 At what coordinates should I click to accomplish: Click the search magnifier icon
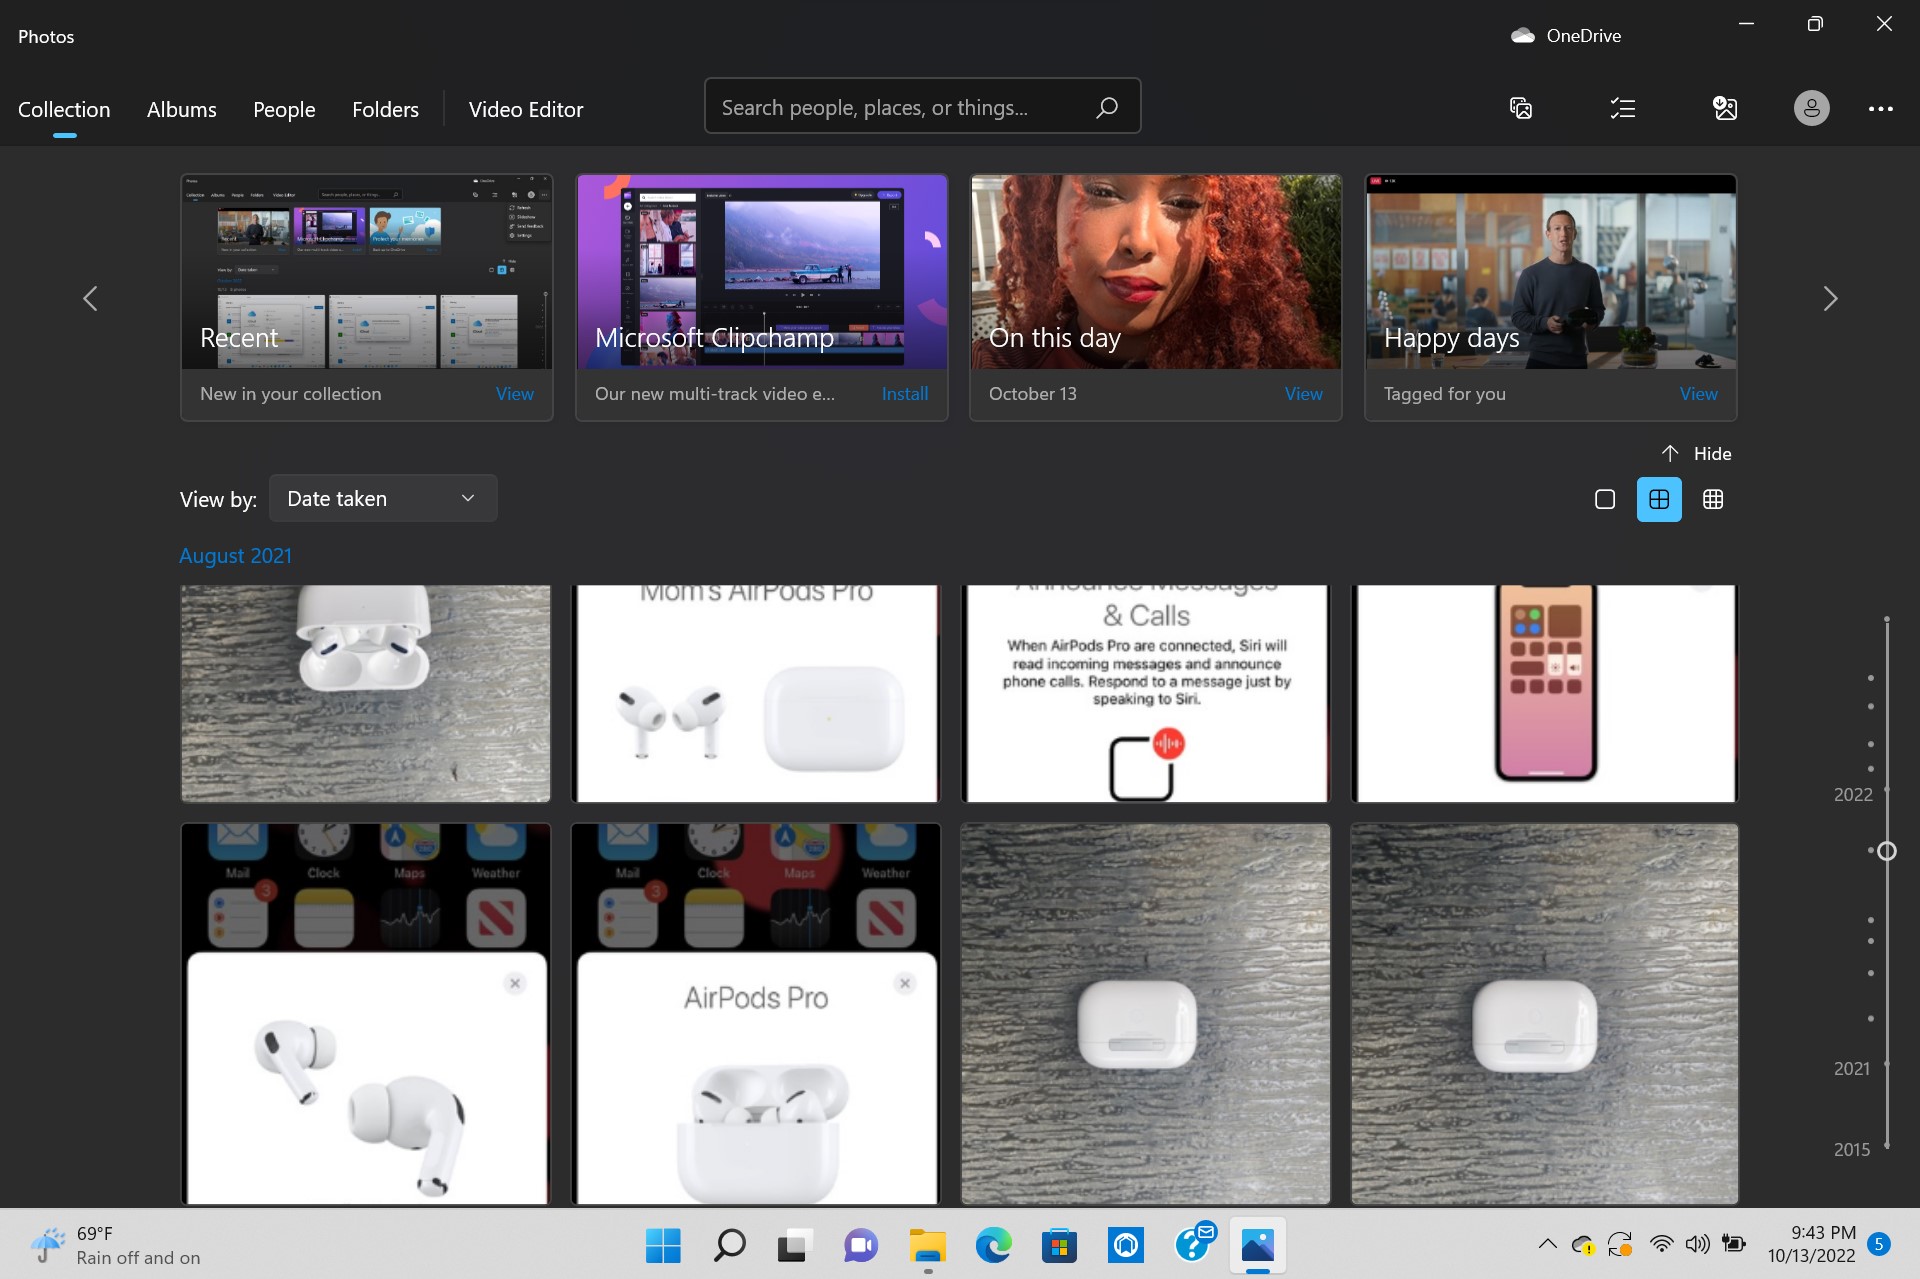click(x=1106, y=107)
